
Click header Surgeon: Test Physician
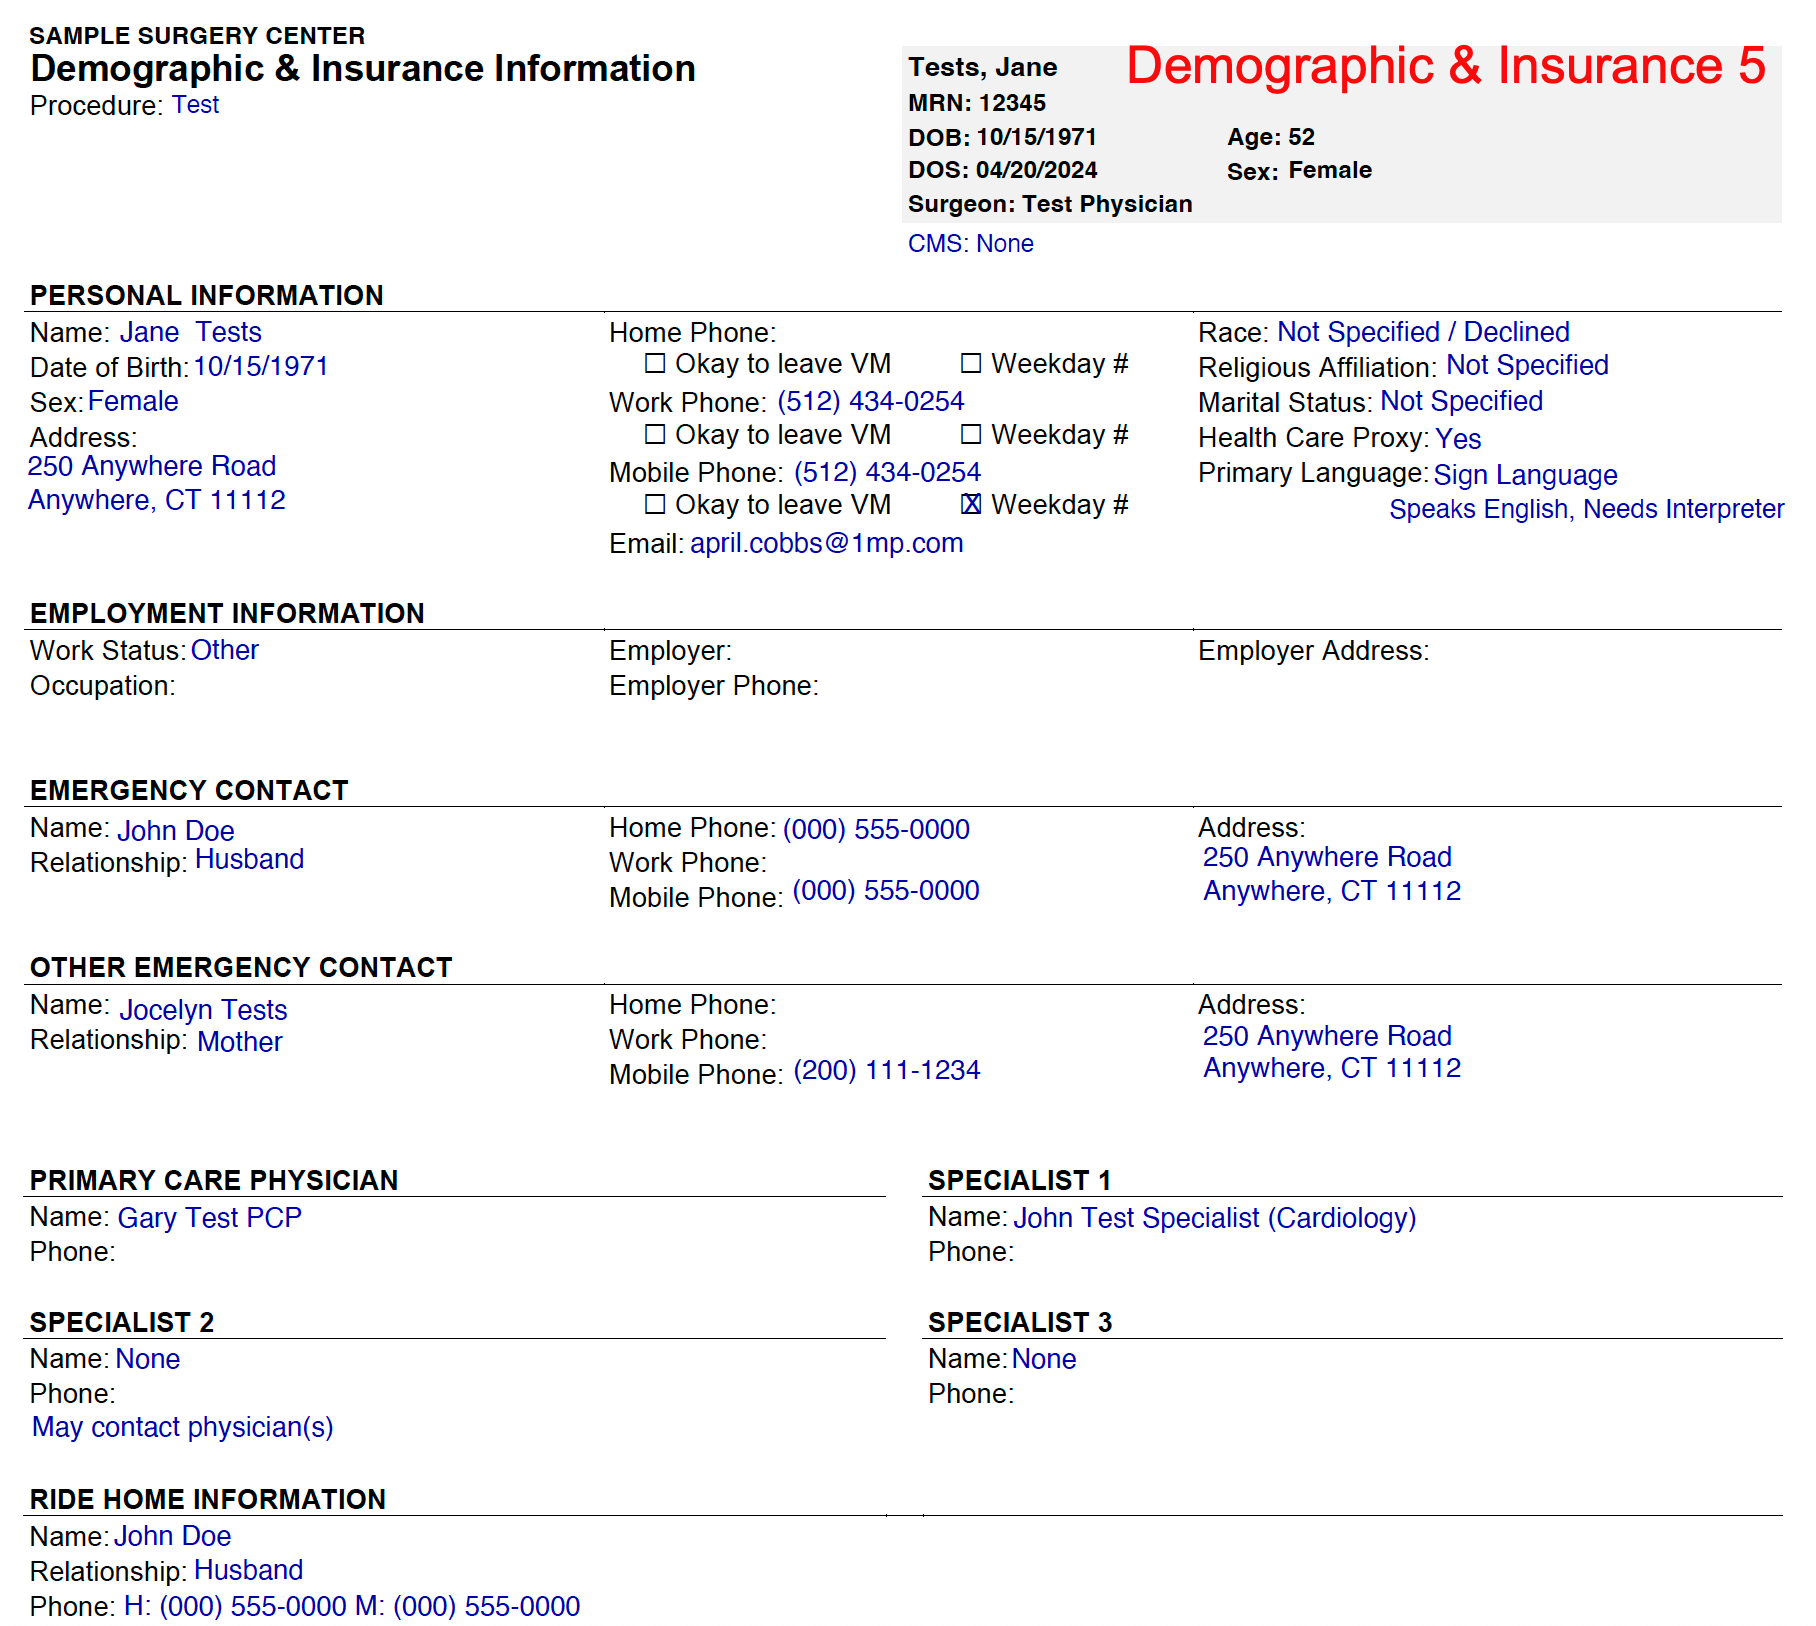[1050, 204]
